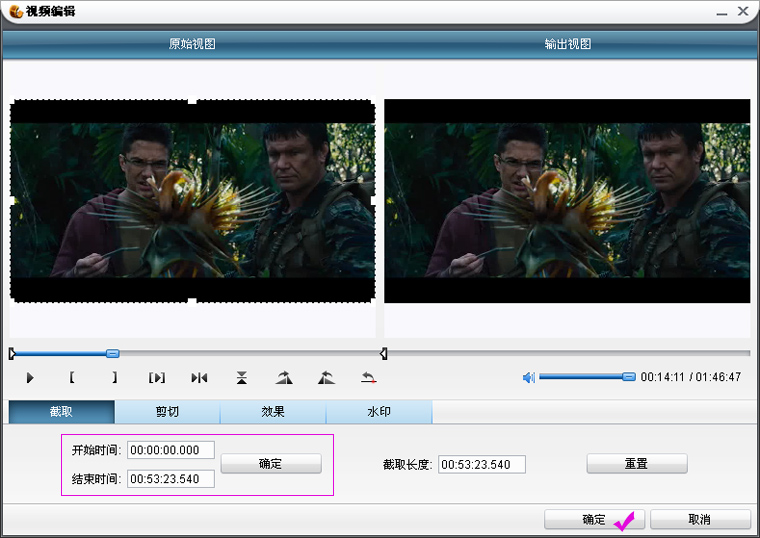Click the trim end marker on timeline
The width and height of the screenshot is (760, 538).
pos(383,354)
